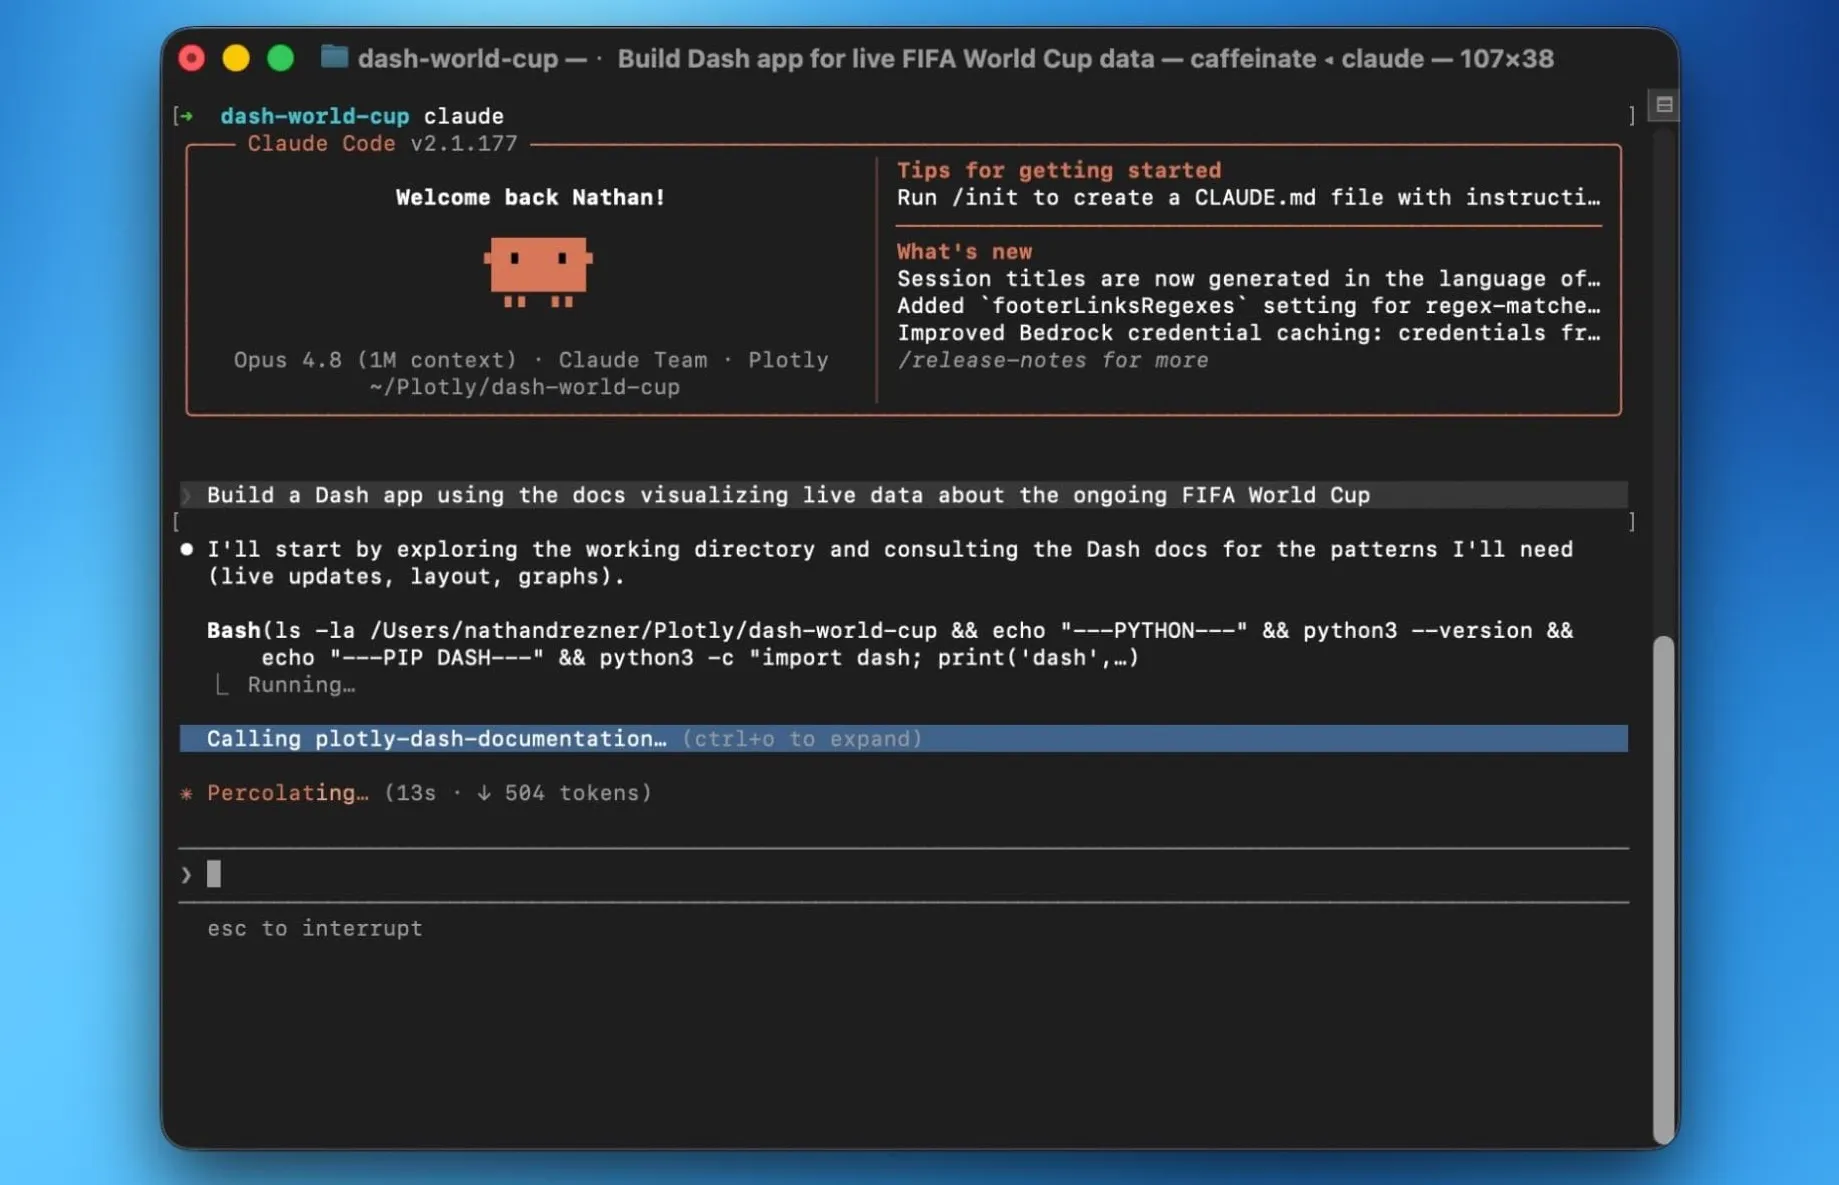1839x1185 pixels.
Task: Click the "(ctrl+o to expand)" hint text
Action: [x=802, y=739]
